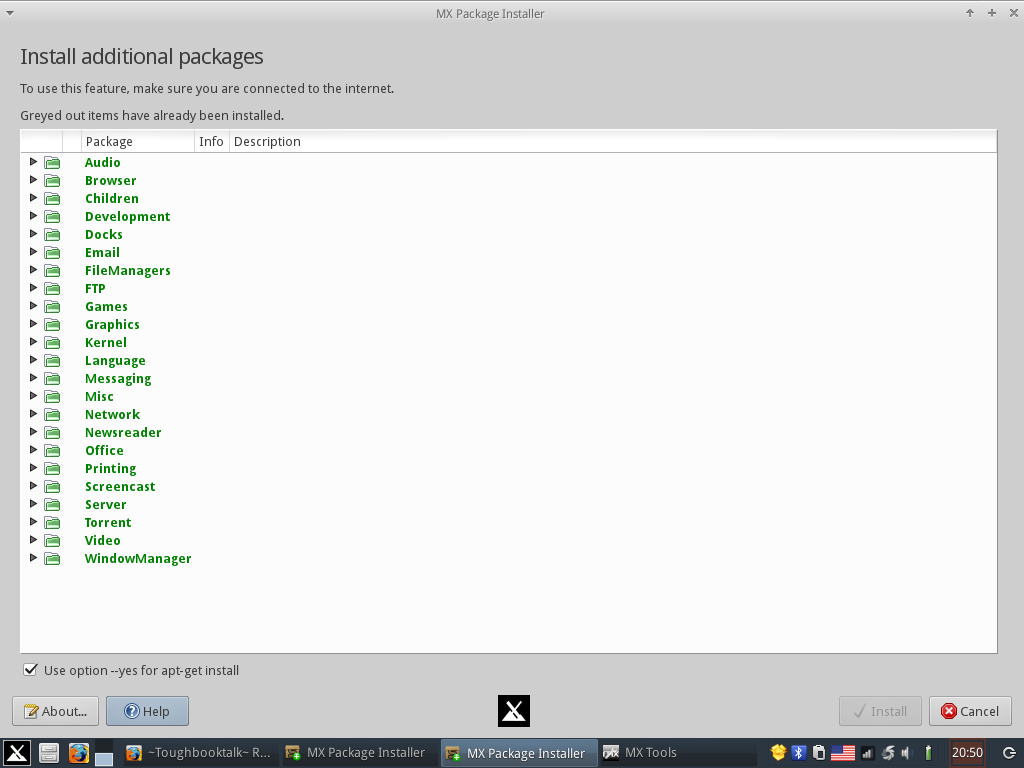Cancel the package installer dialog
Viewport: 1024px width, 768px height.
click(970, 711)
